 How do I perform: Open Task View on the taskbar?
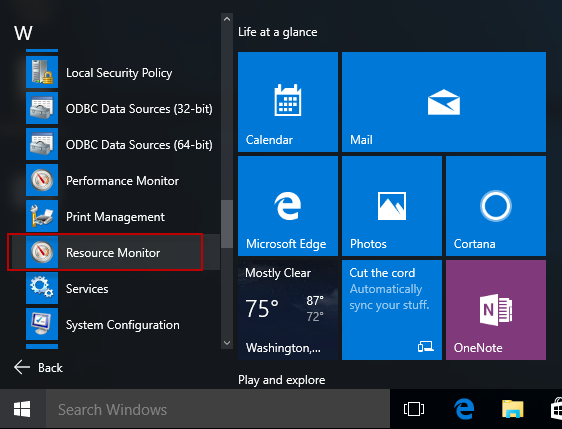(414, 409)
